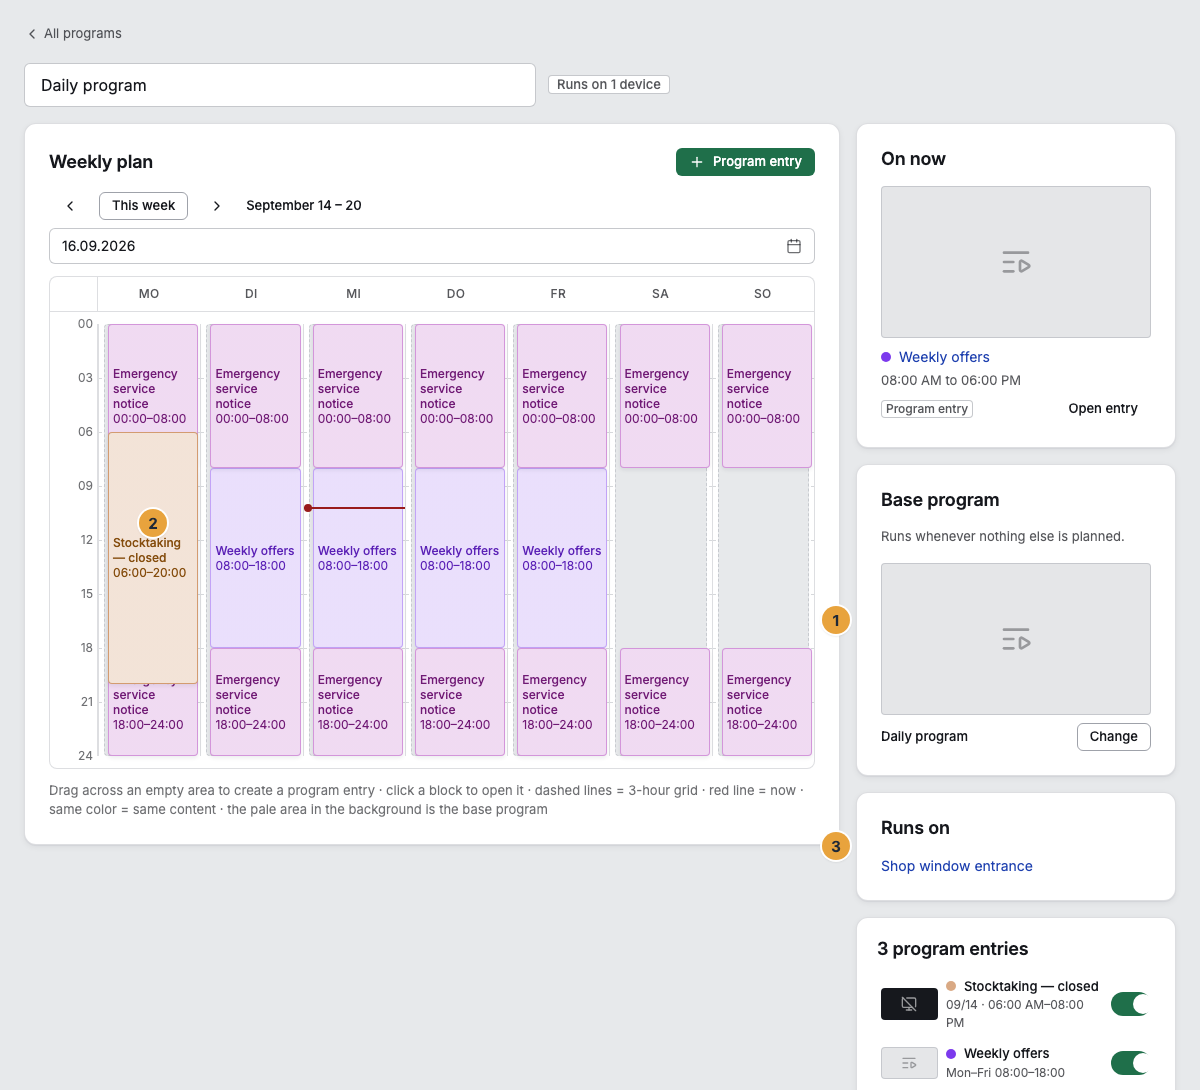Open Thursday's Weekly offers block
Image resolution: width=1200 pixels, height=1090 pixels.
click(460, 558)
